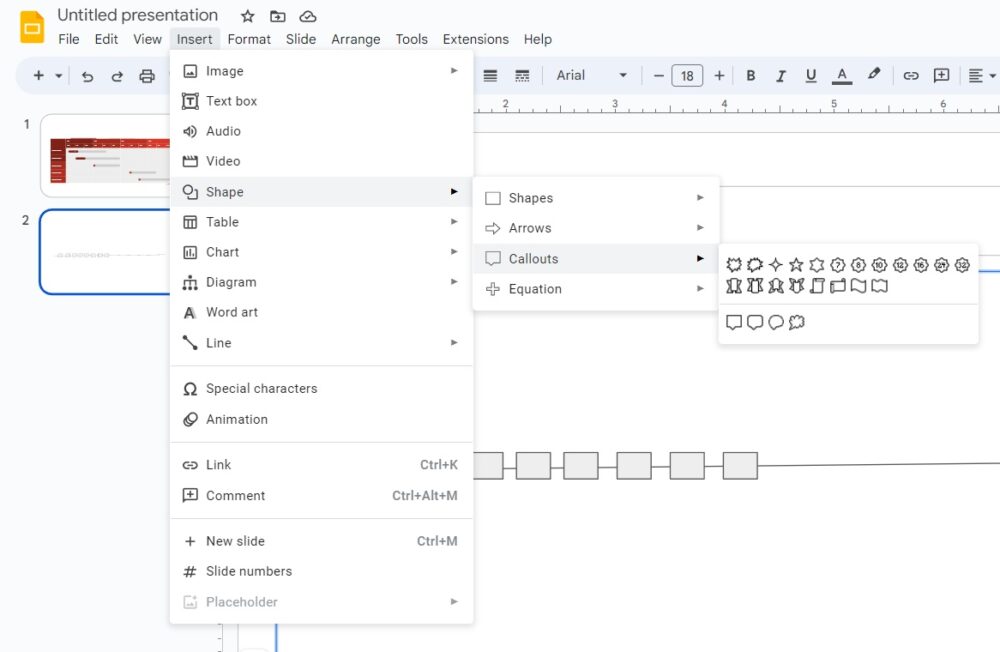Viewport: 1000px width, 652px height.
Task: Select the 24-point star shape
Action: coord(941,265)
